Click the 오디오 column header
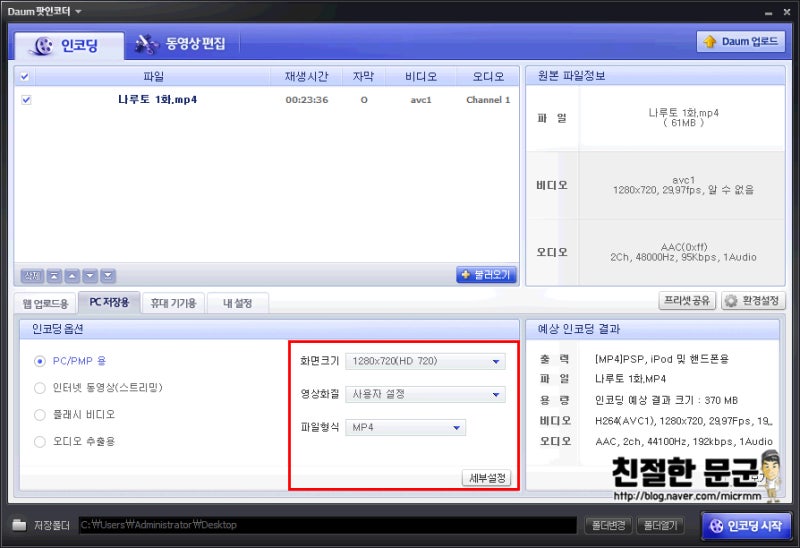800x548 pixels. click(488, 77)
